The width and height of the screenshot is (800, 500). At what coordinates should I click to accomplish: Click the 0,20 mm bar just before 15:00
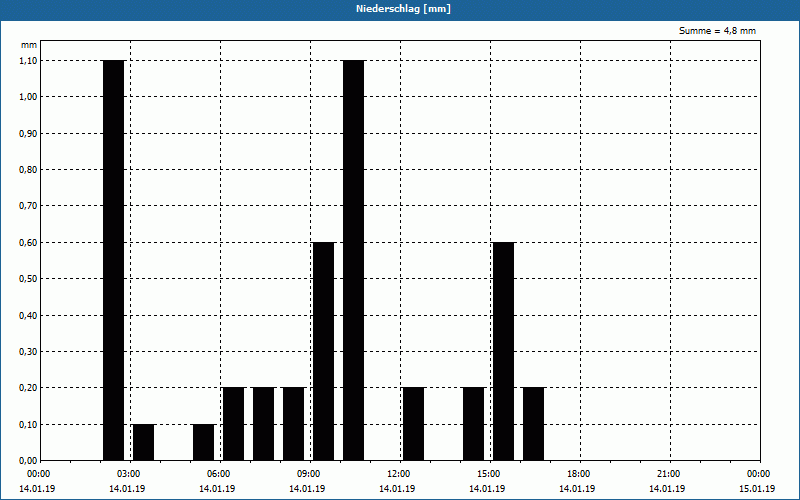pos(473,424)
